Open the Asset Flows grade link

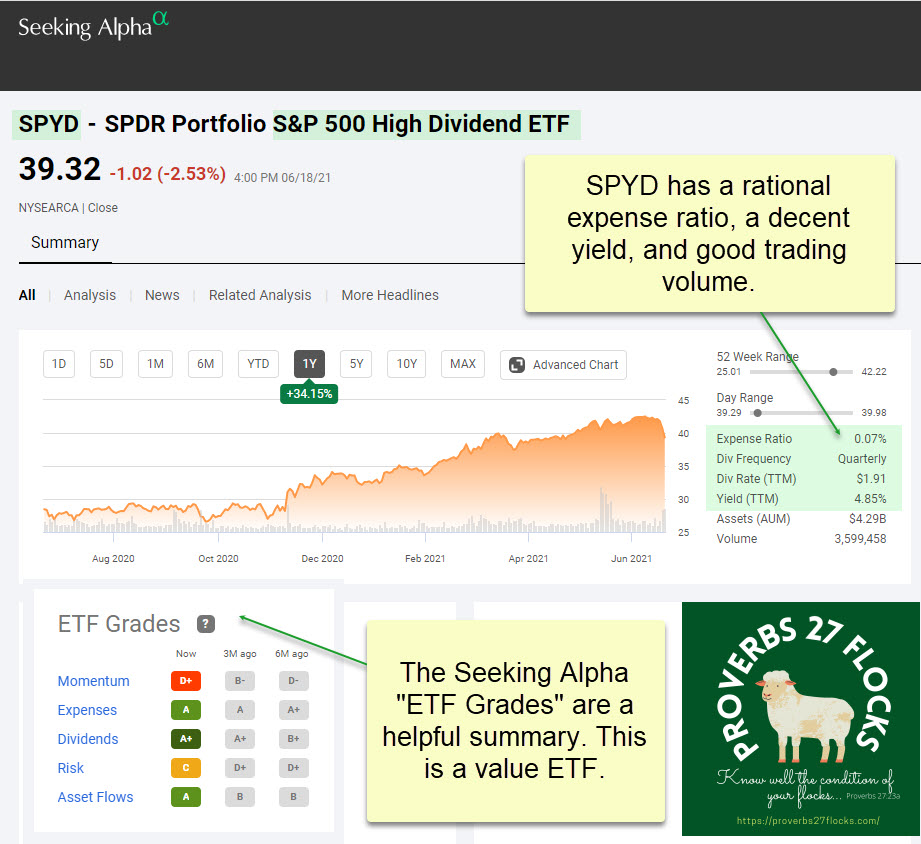coord(95,798)
